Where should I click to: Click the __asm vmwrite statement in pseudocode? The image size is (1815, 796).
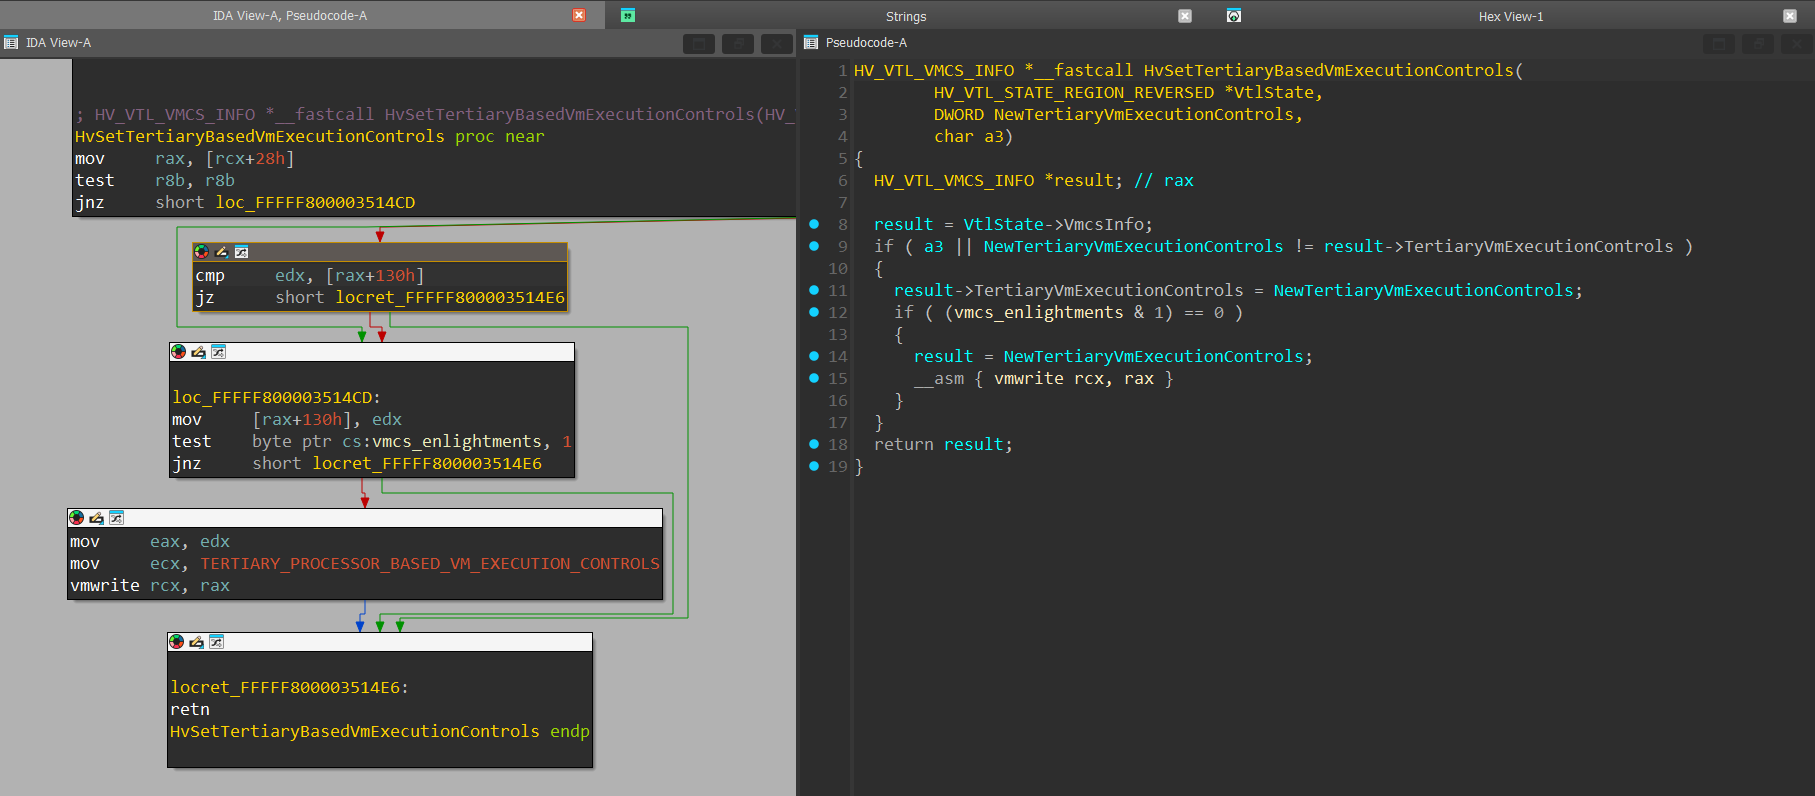point(1043,379)
